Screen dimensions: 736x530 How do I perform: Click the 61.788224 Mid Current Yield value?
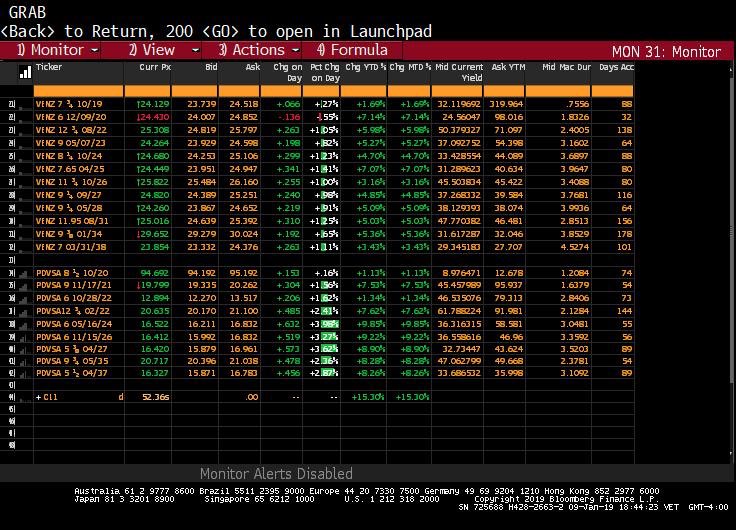click(x=458, y=311)
